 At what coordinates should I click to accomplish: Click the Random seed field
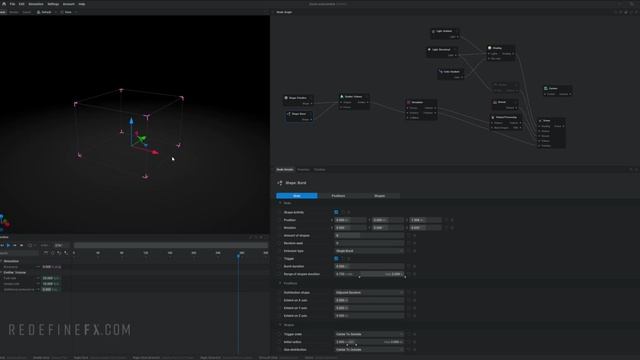369,243
